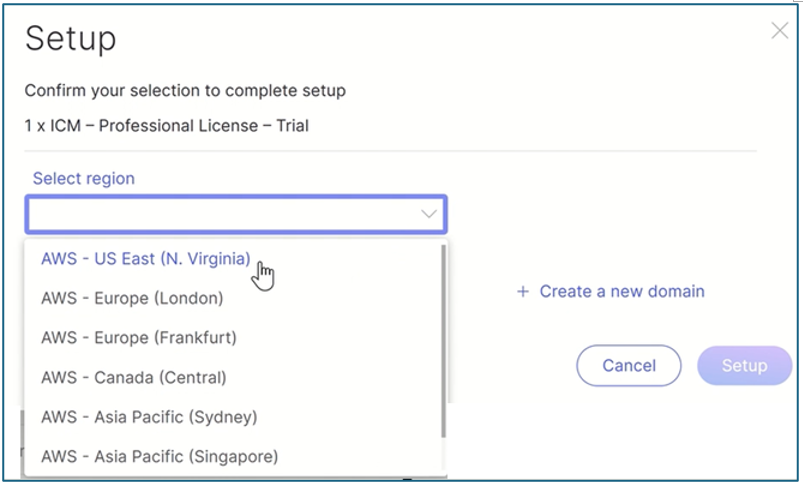Click the divider line under the license text
Screen dimensions: 803x487
point(390,151)
